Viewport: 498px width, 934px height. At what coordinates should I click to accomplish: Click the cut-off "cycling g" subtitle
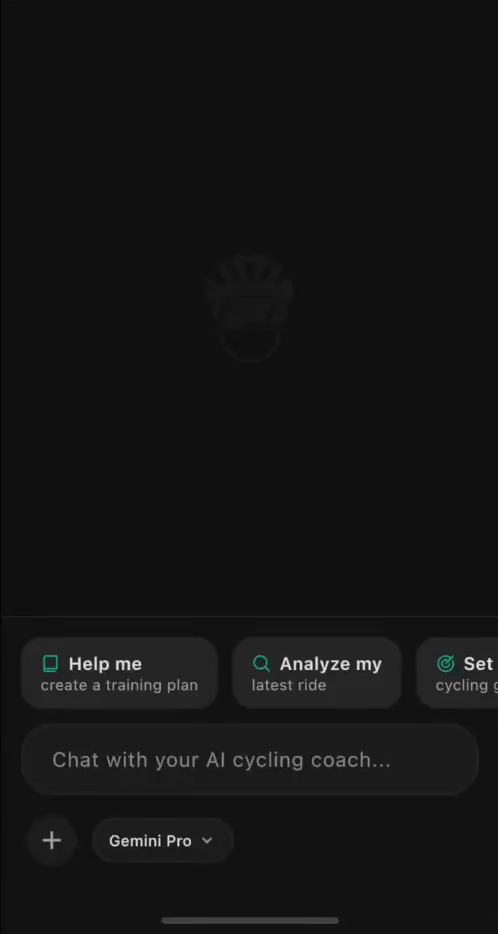point(466,686)
